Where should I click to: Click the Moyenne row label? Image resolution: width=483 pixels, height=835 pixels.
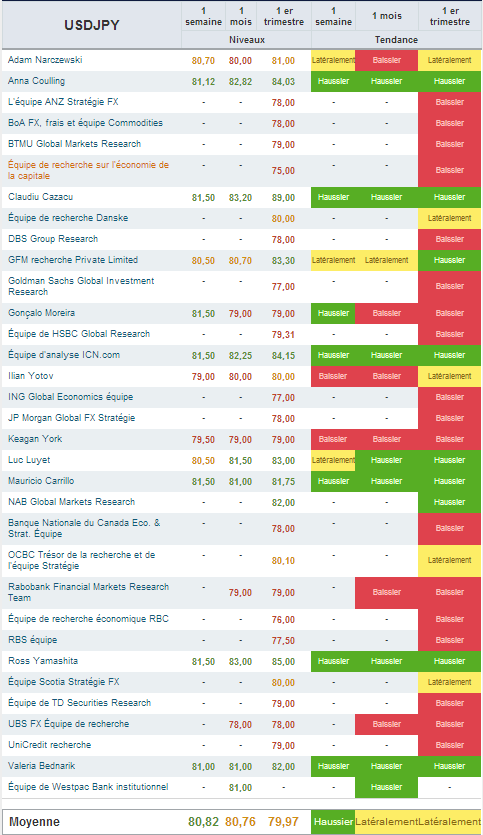34,822
